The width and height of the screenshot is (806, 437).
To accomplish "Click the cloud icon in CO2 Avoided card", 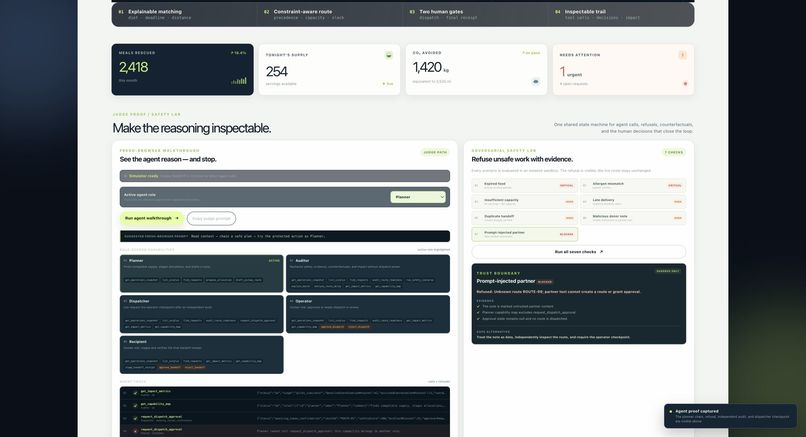I will (x=536, y=81).
